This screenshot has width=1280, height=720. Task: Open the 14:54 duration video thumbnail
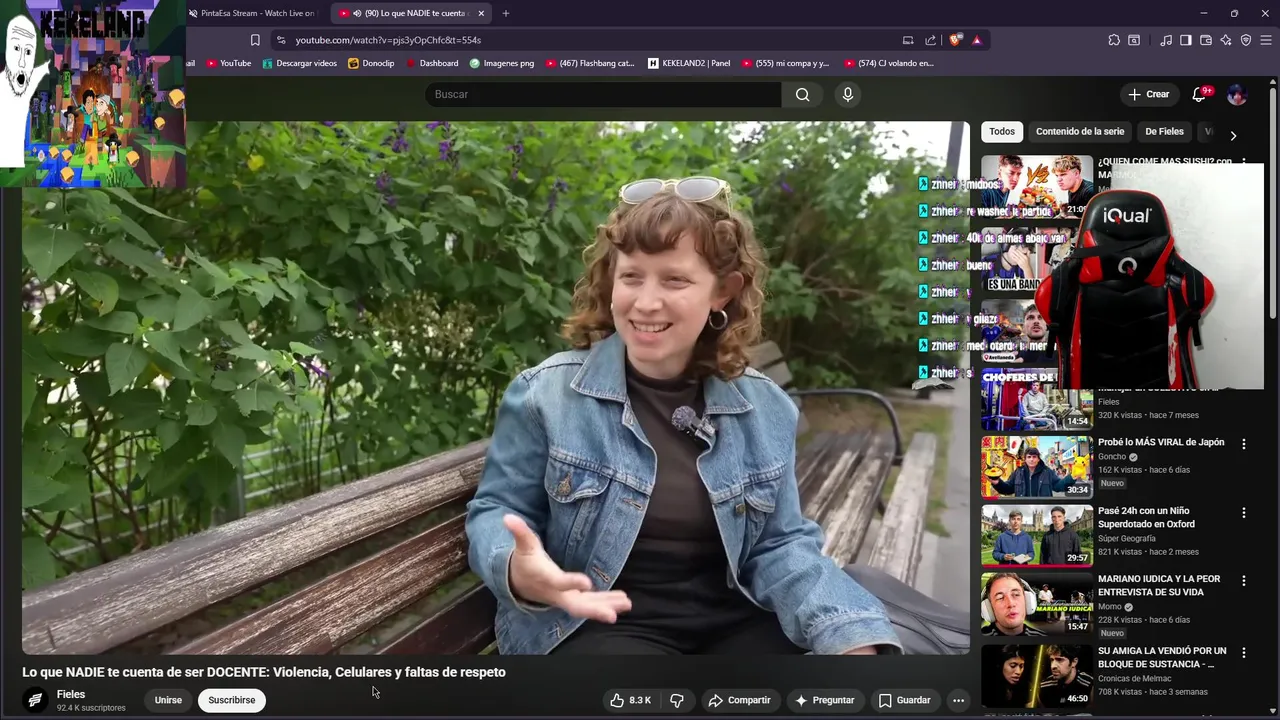1037,400
